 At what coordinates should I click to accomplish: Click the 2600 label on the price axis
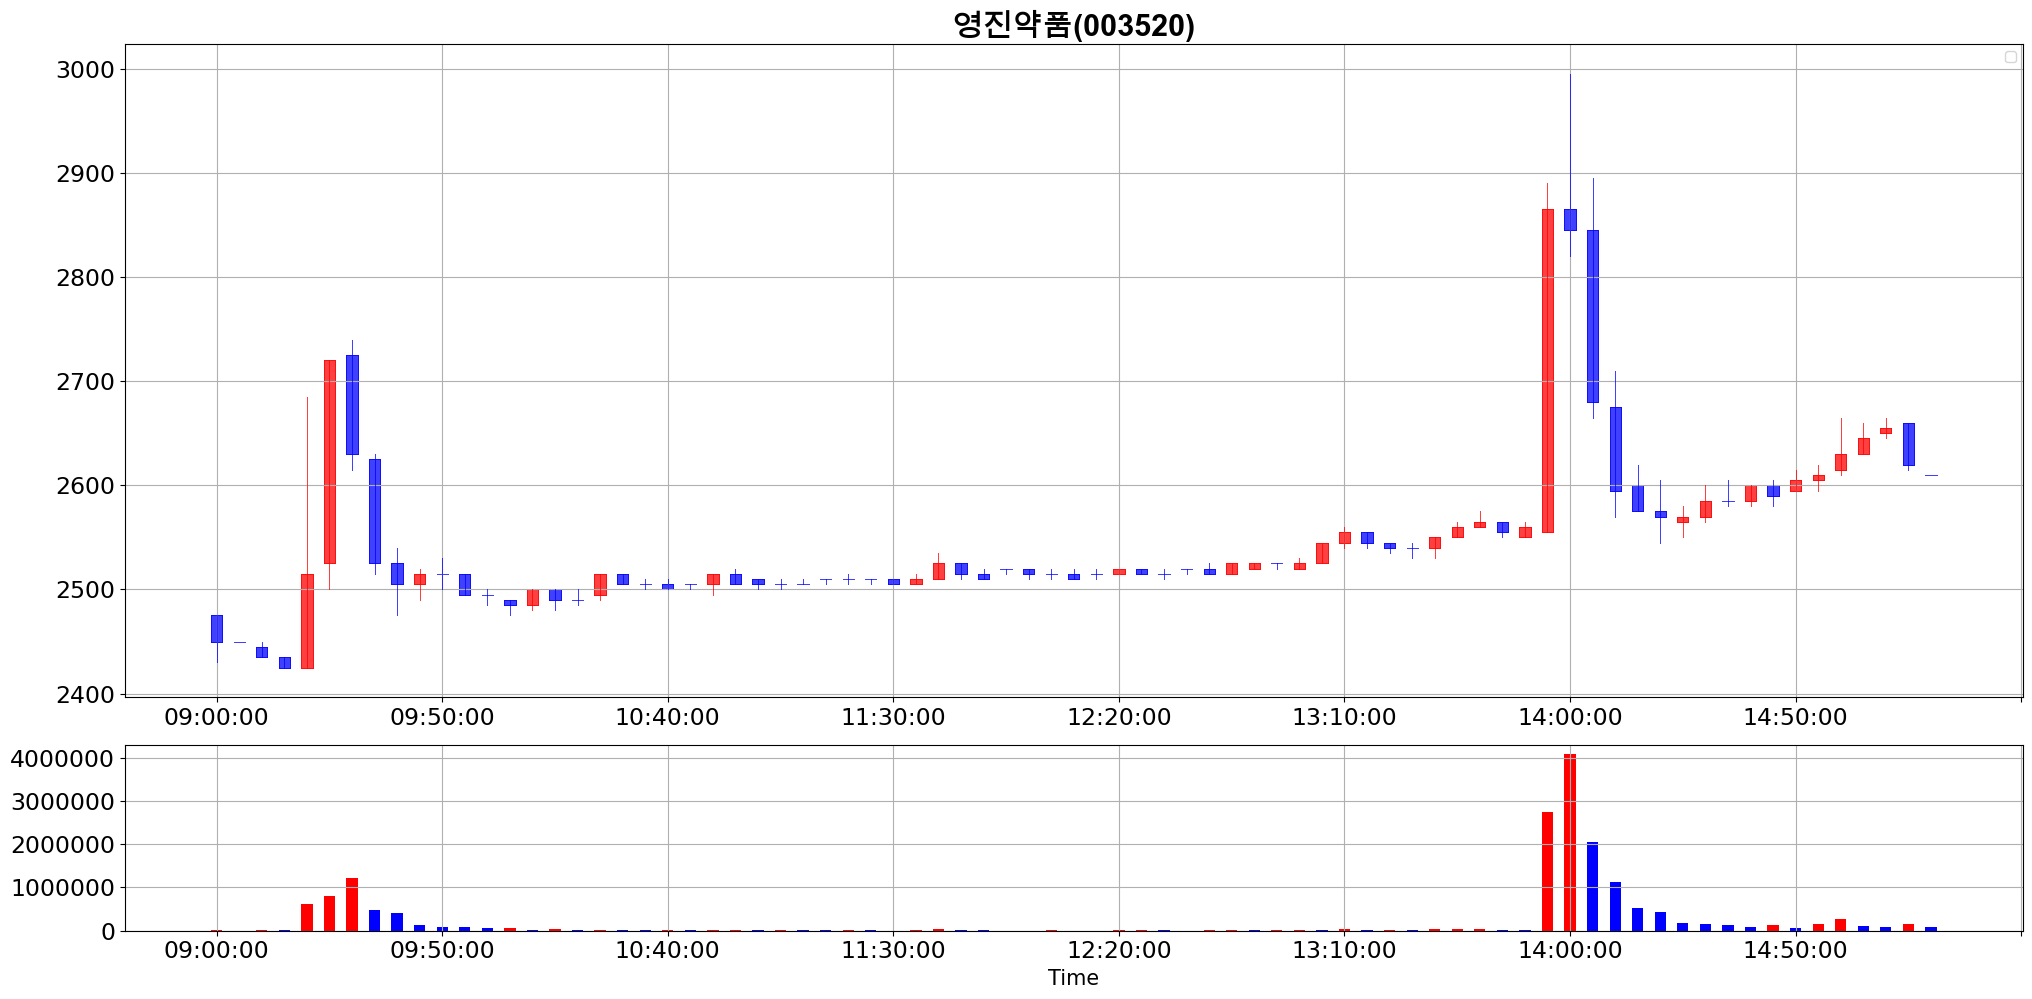coord(85,486)
